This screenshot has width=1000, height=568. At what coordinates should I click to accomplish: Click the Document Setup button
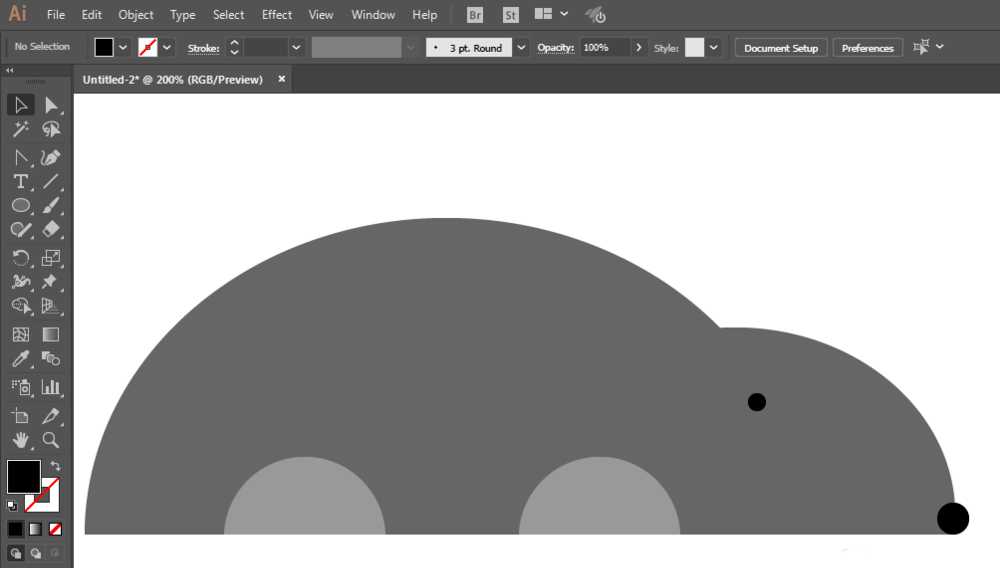point(781,48)
